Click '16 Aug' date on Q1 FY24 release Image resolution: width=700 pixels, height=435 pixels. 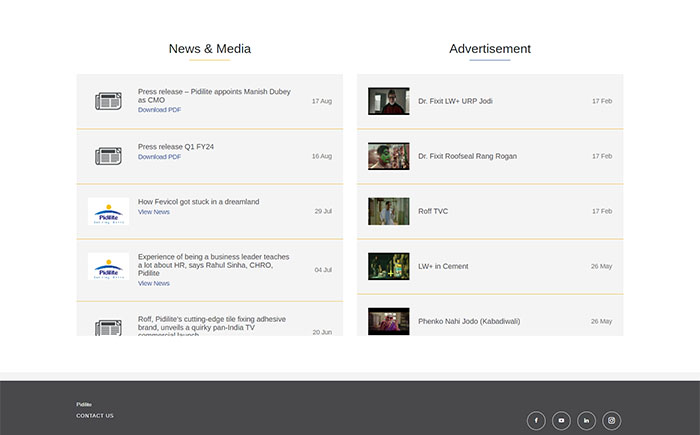point(322,156)
